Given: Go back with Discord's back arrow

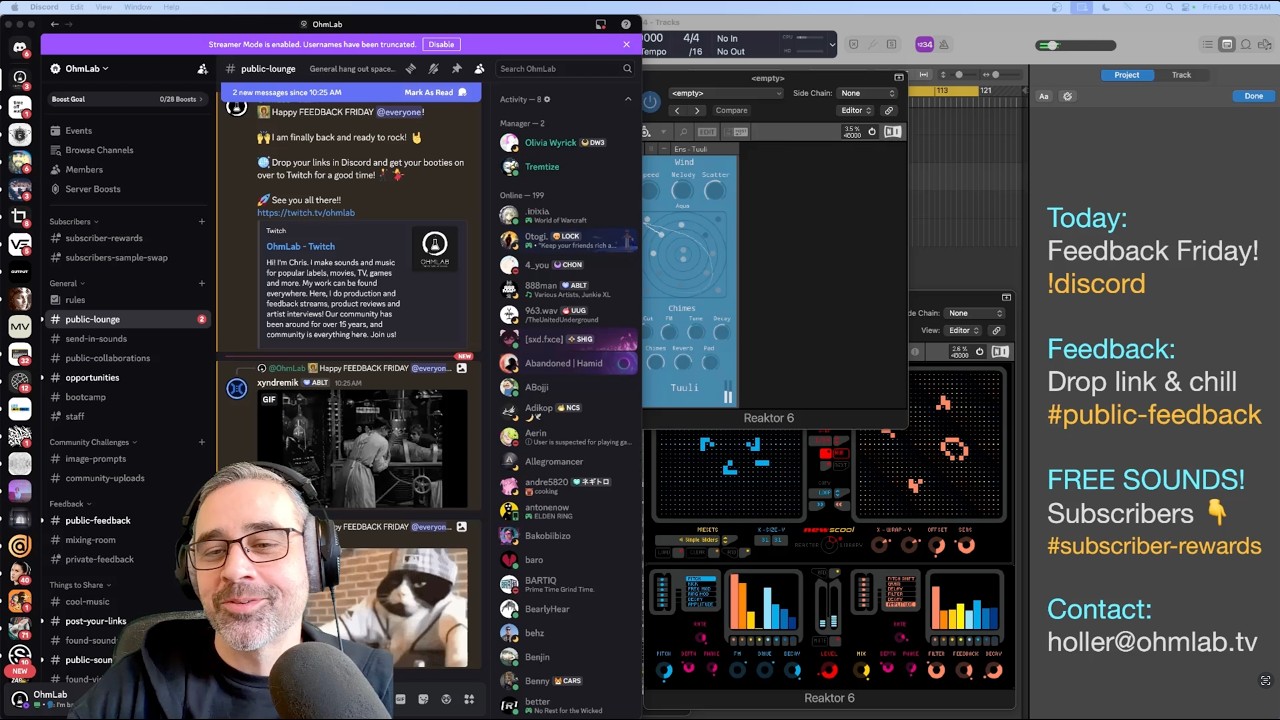Looking at the screenshot, I should point(54,24).
